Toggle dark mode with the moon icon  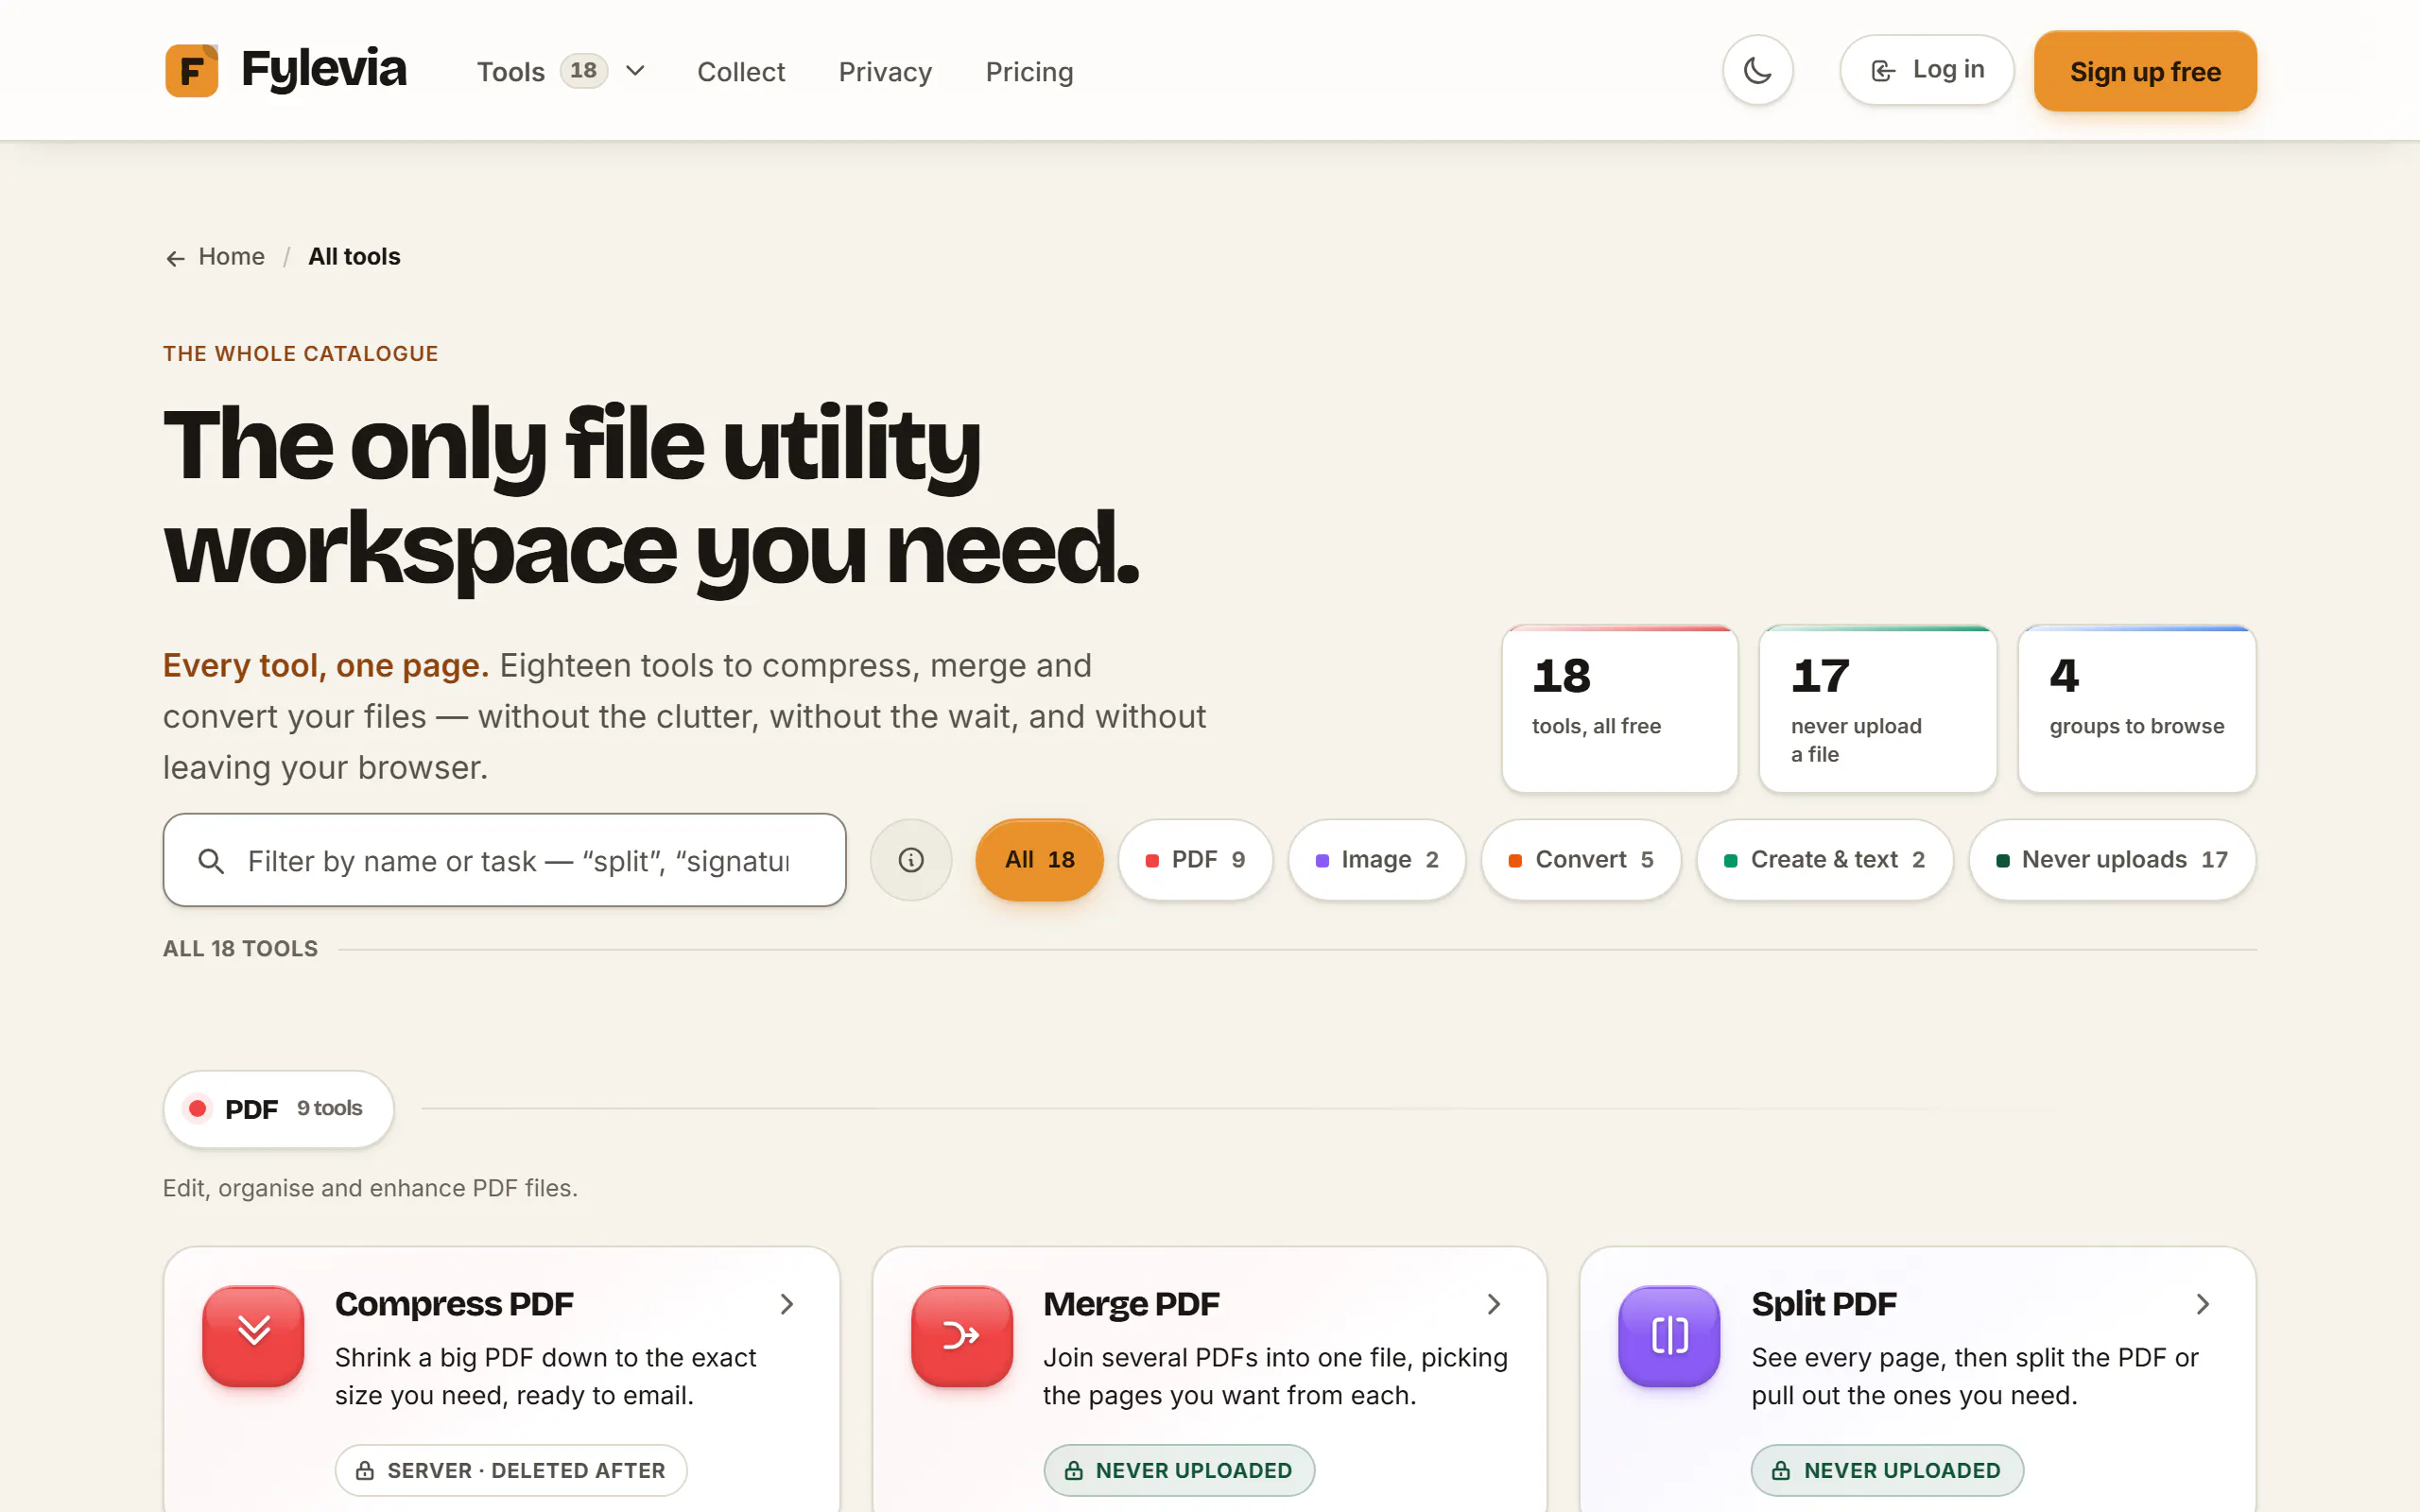(1757, 71)
